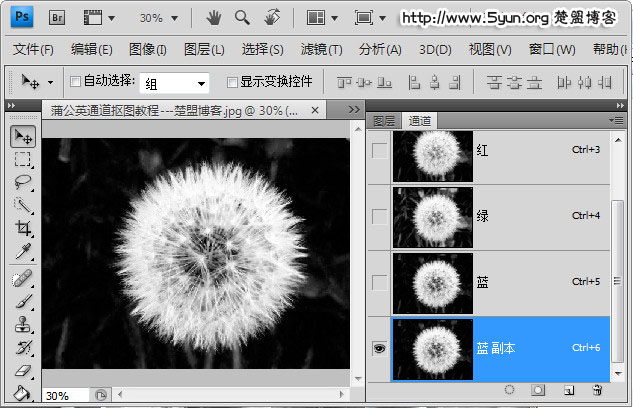Screen dimensions: 633x408
Task: Delete current channel using trash icon
Action: (597, 389)
